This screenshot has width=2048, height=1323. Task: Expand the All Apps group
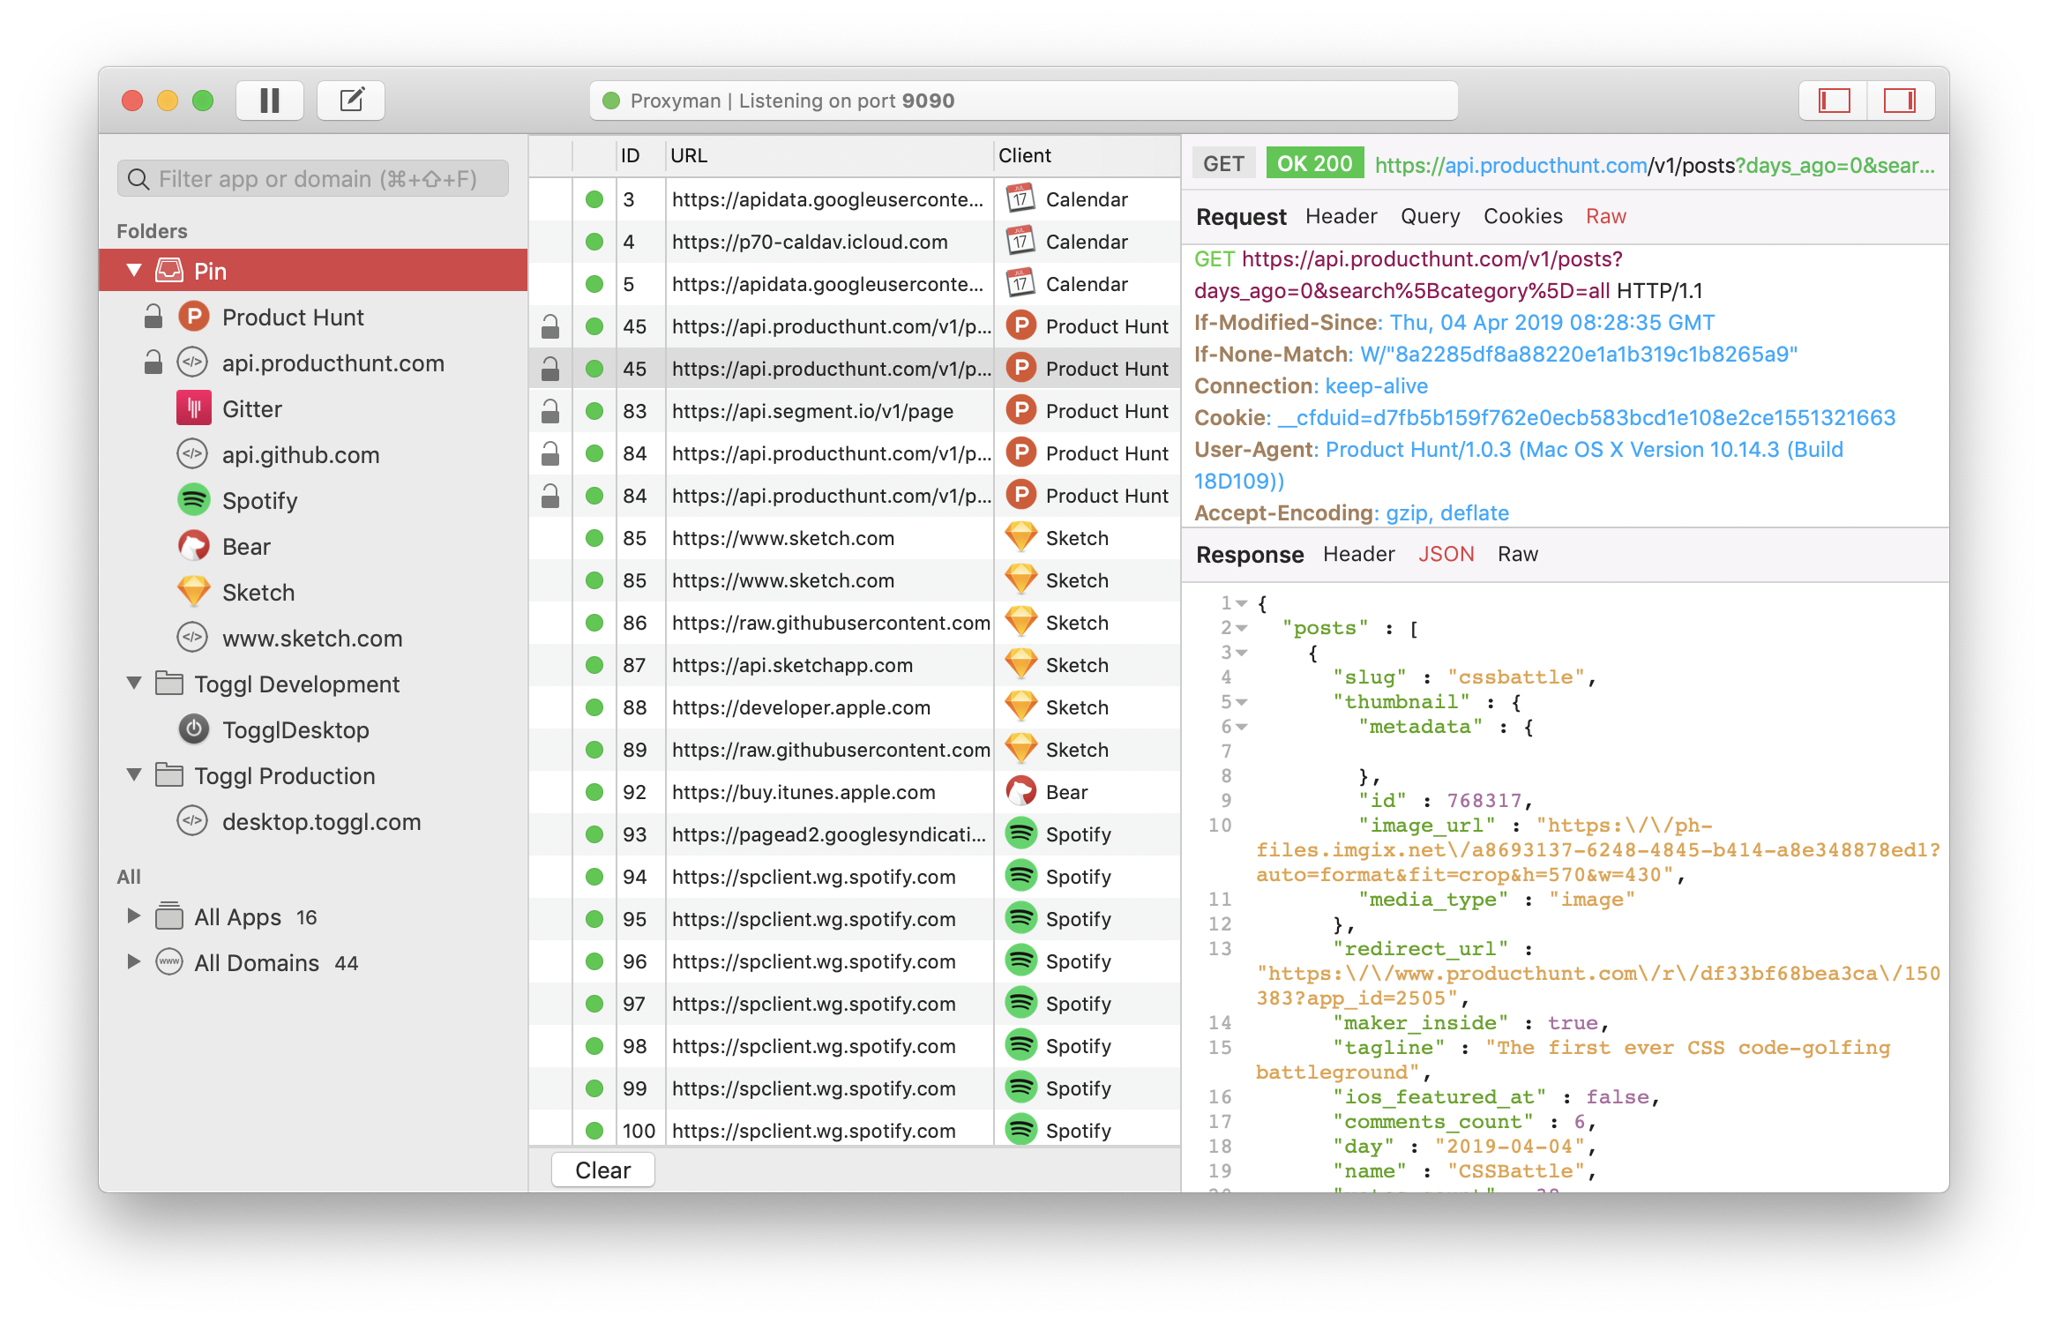pos(132,916)
